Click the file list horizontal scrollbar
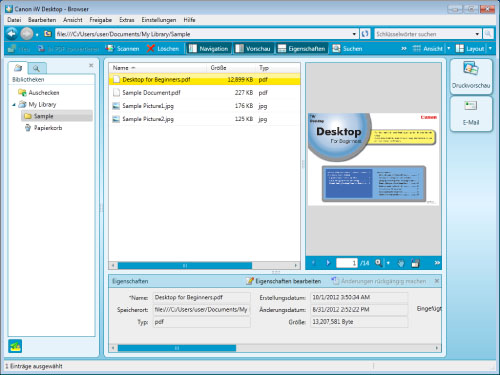500x375 pixels. 204,266
